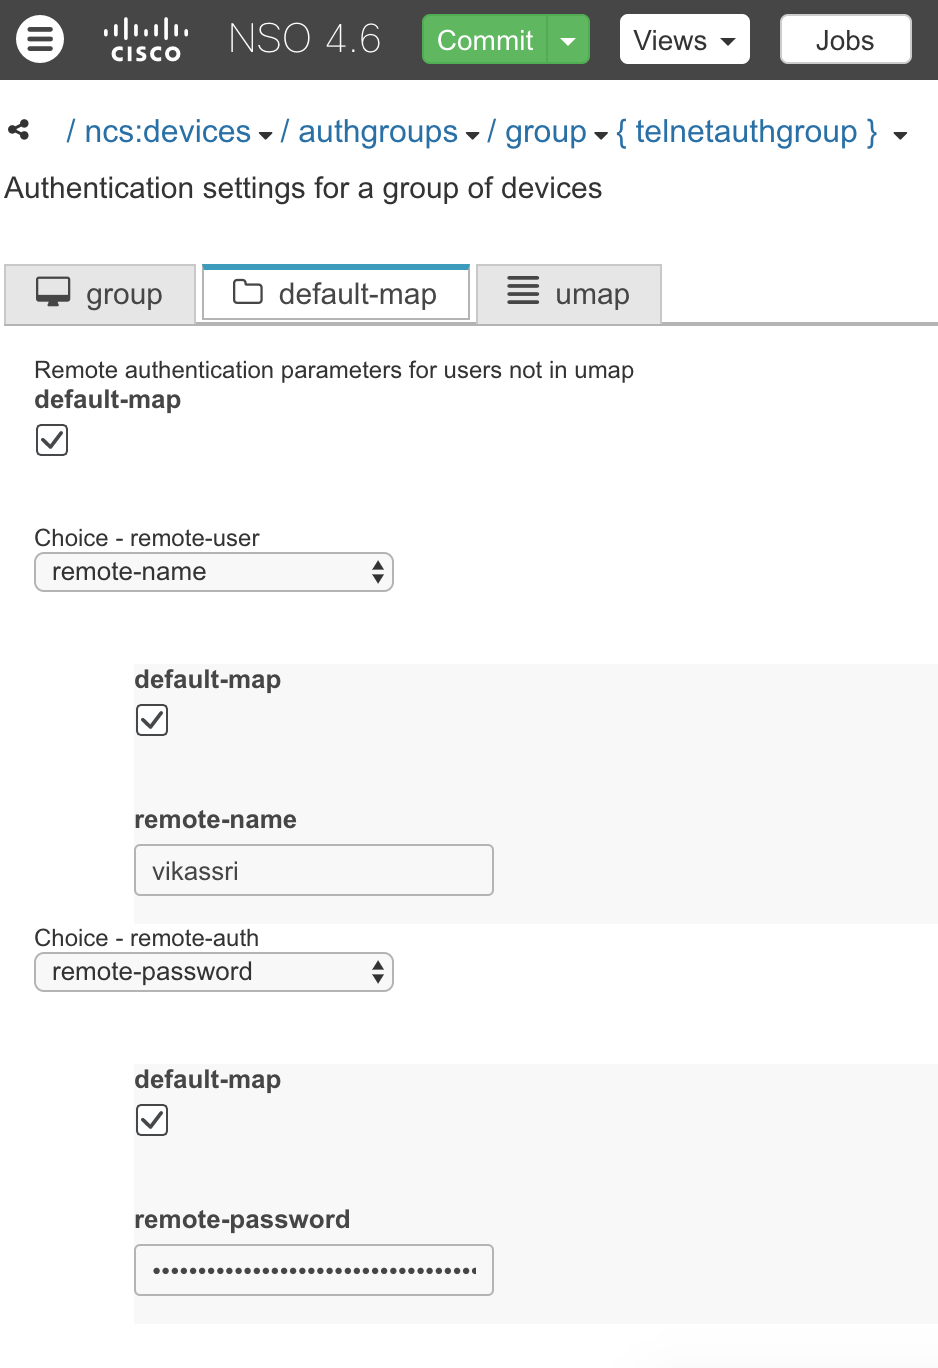Click the Cisco logo
938x1368 pixels.
(146, 40)
